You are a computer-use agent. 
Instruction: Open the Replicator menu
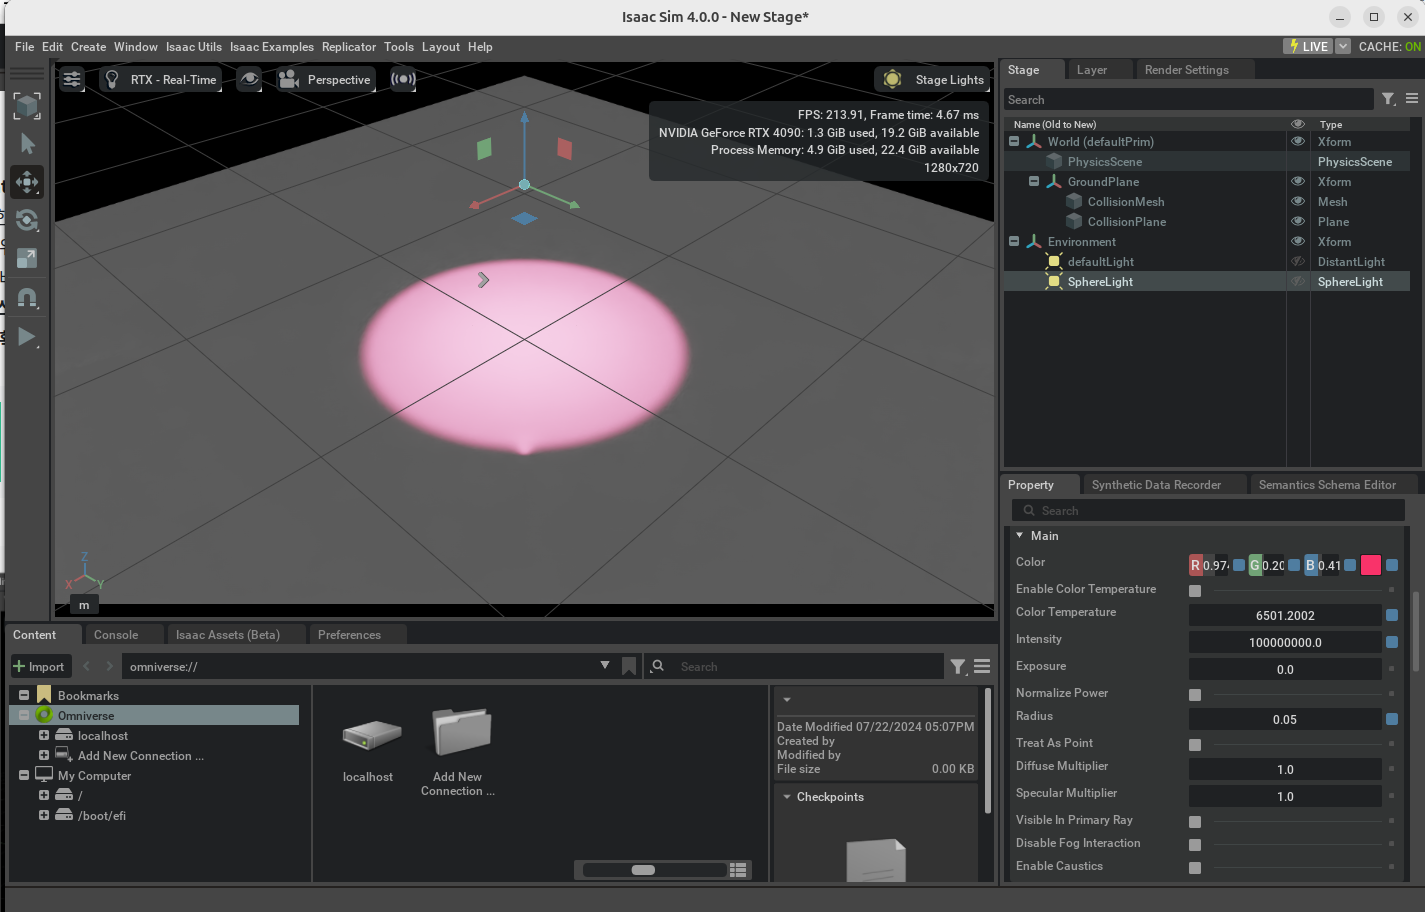click(349, 47)
